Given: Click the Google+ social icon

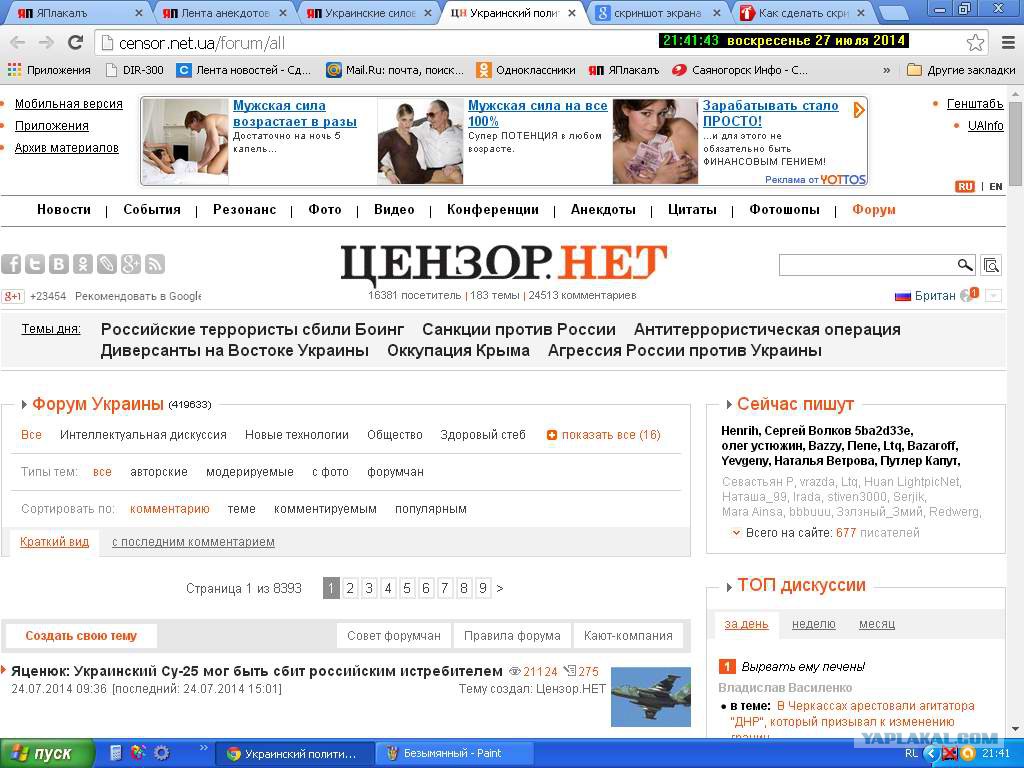Looking at the screenshot, I should pos(131,264).
